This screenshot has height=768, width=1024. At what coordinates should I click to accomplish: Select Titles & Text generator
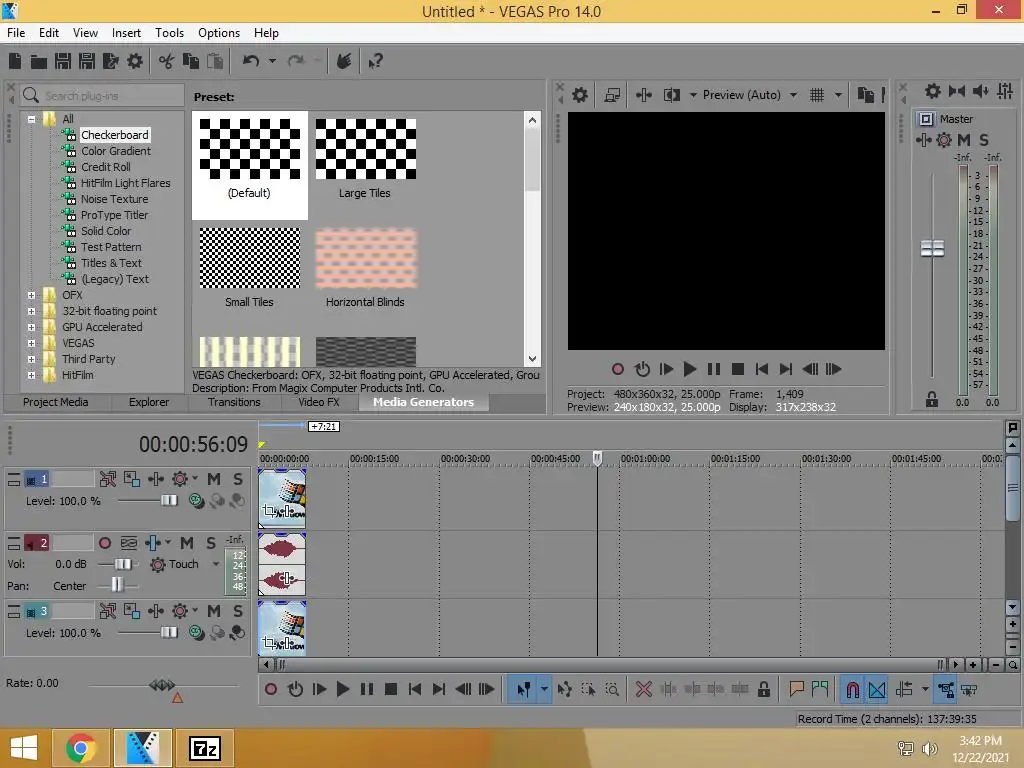pos(111,263)
